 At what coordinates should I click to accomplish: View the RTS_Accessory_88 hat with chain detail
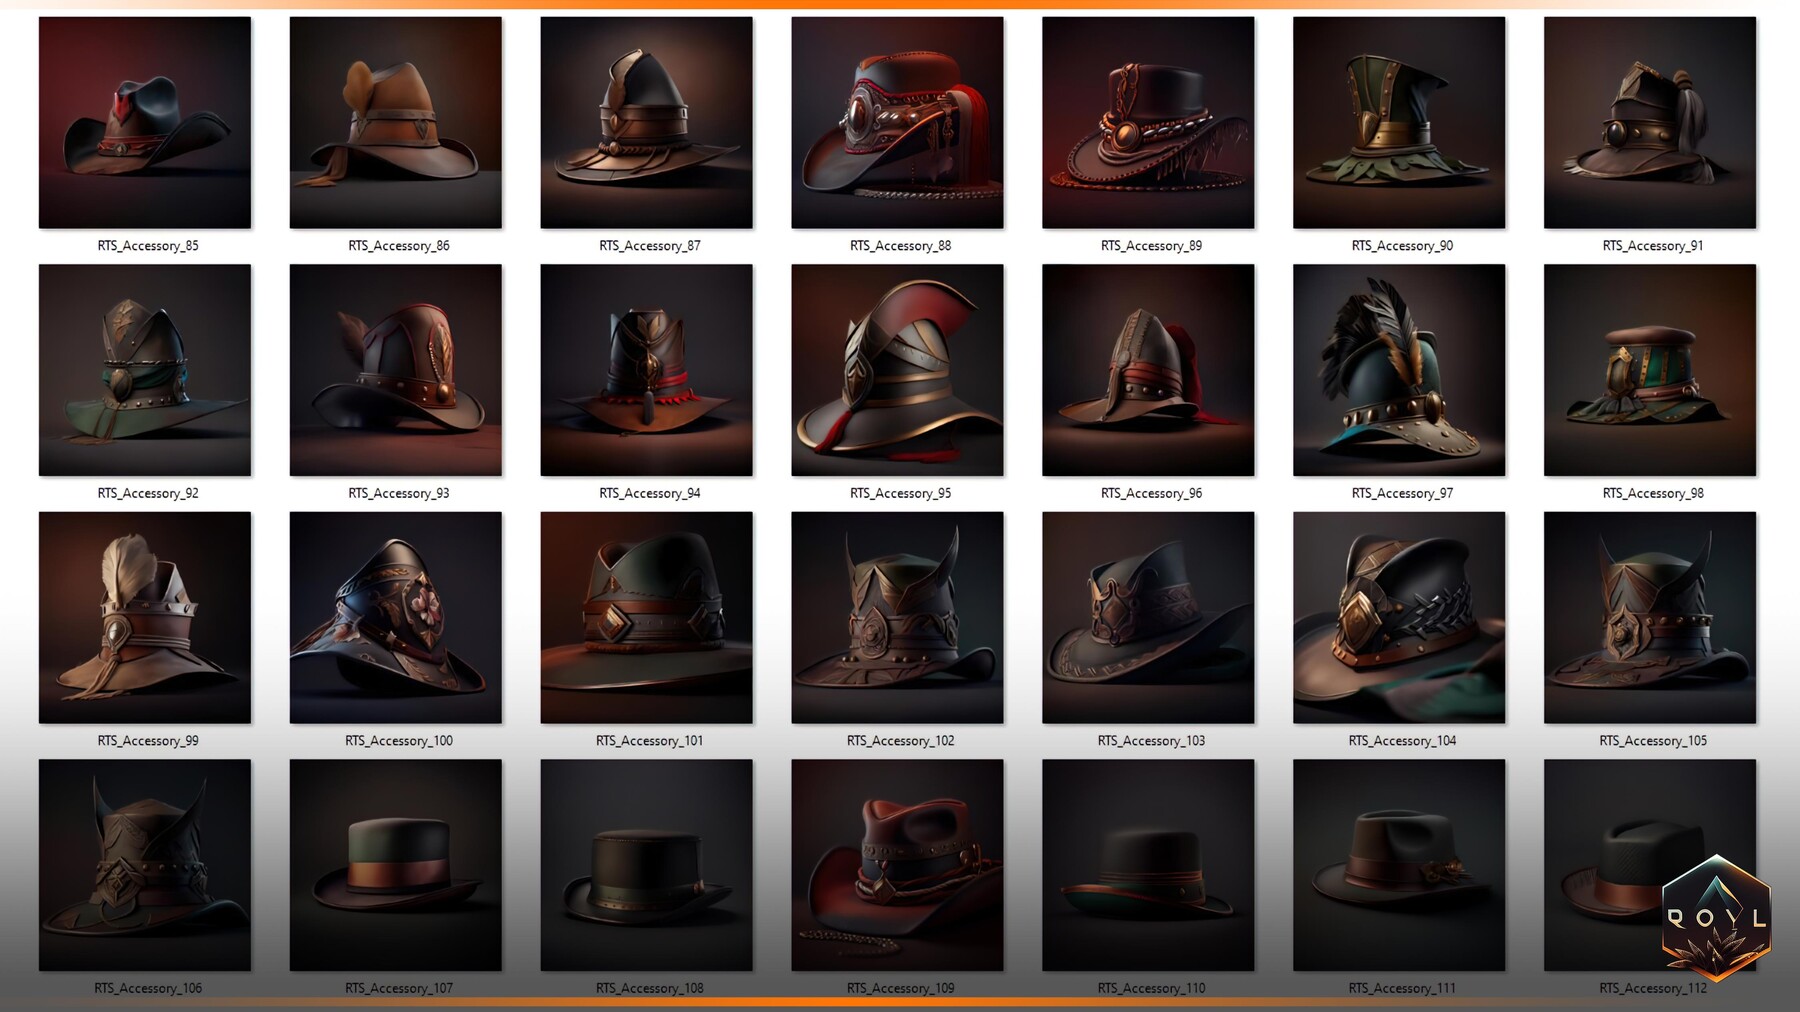897,123
